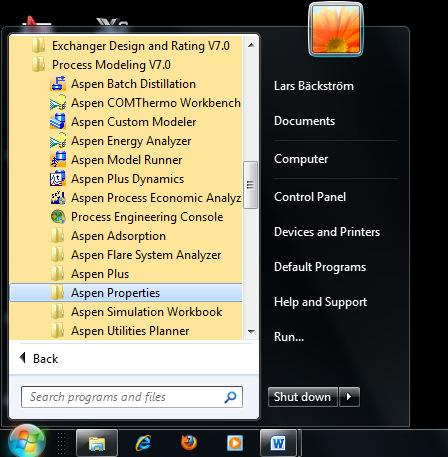Open Windows Media Player from the taskbar
Image resolution: width=448 pixels, height=457 pixels.
coord(235,443)
